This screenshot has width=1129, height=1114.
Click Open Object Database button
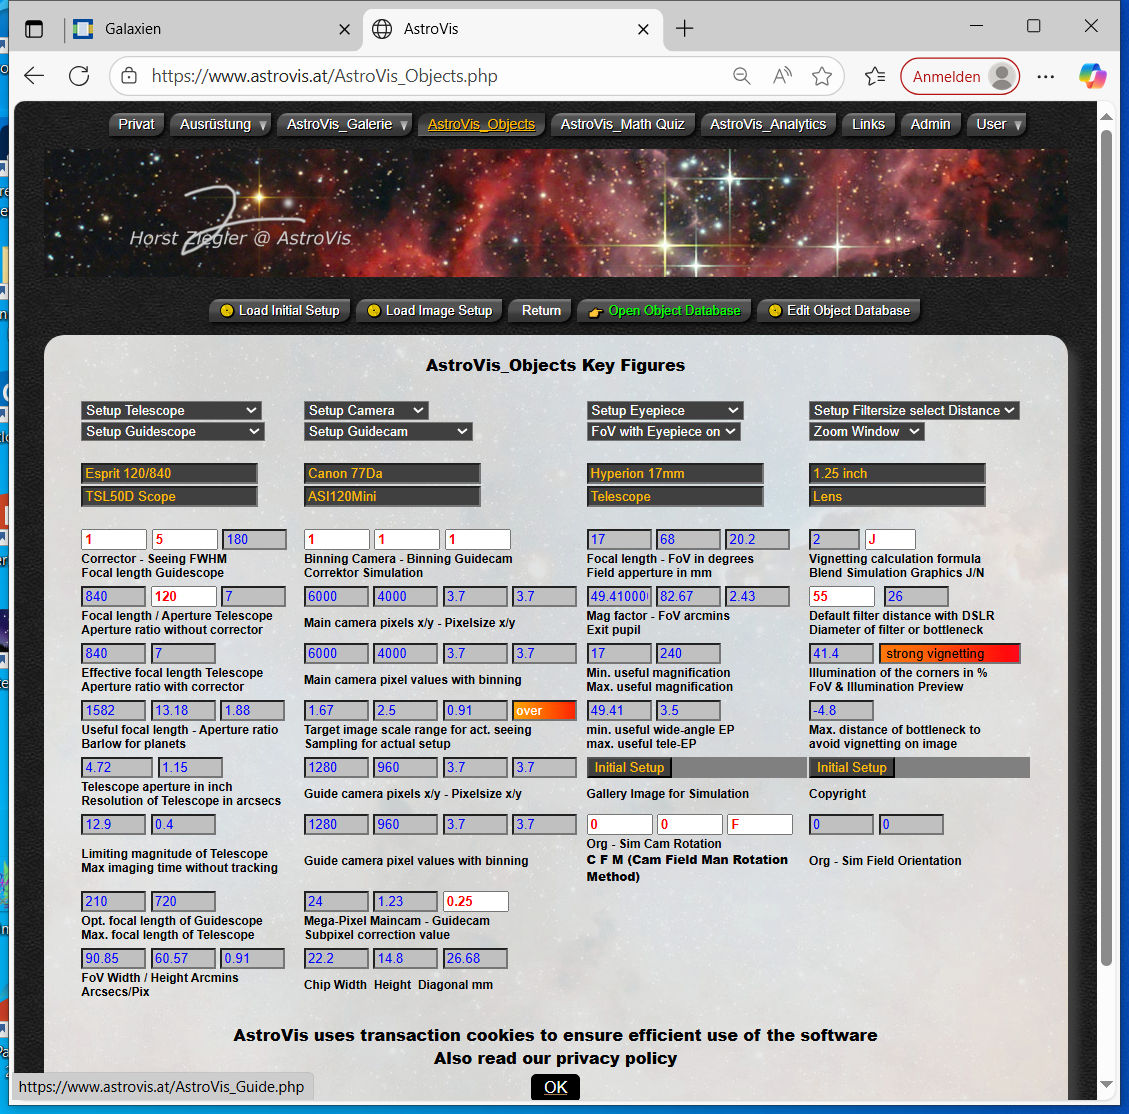click(664, 311)
